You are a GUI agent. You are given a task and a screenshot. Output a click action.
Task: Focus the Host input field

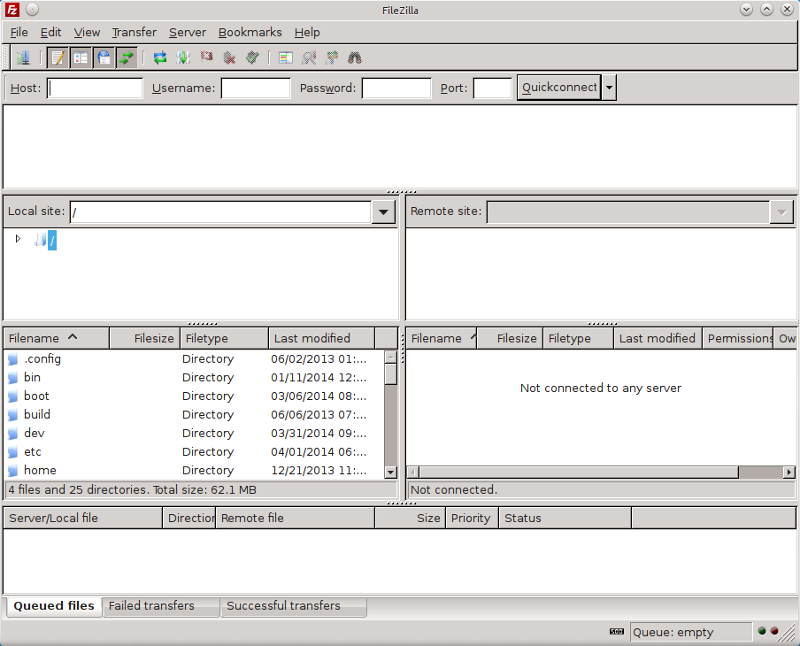(x=95, y=88)
